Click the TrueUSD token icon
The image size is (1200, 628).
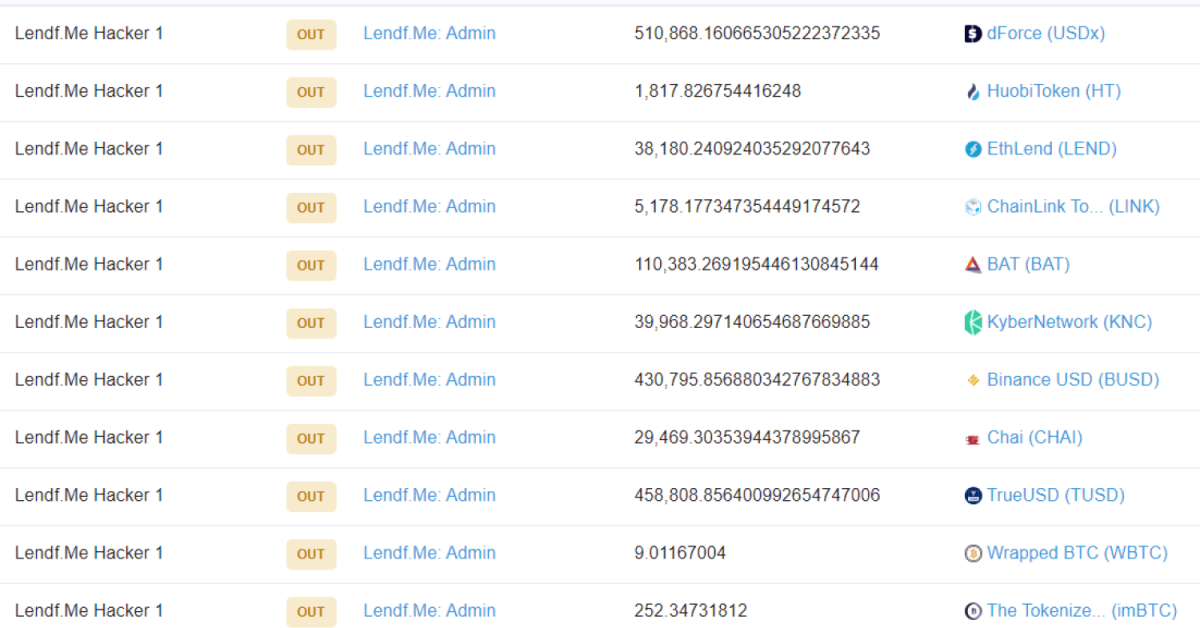tap(972, 496)
